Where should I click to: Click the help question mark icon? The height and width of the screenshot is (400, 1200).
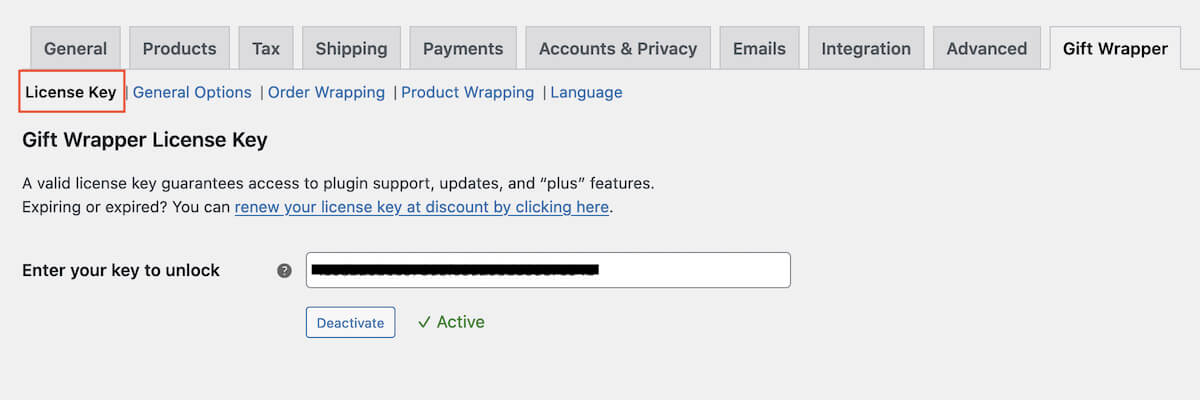284,271
